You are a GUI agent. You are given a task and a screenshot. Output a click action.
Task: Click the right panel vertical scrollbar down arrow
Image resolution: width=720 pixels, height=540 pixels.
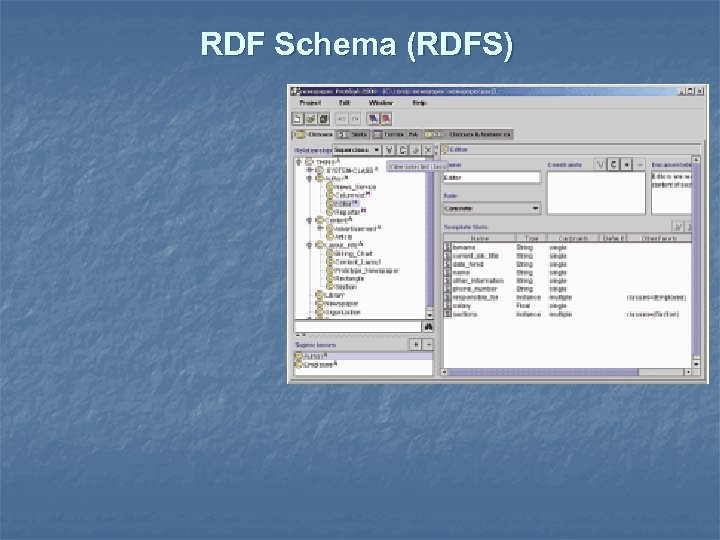[x=696, y=364]
